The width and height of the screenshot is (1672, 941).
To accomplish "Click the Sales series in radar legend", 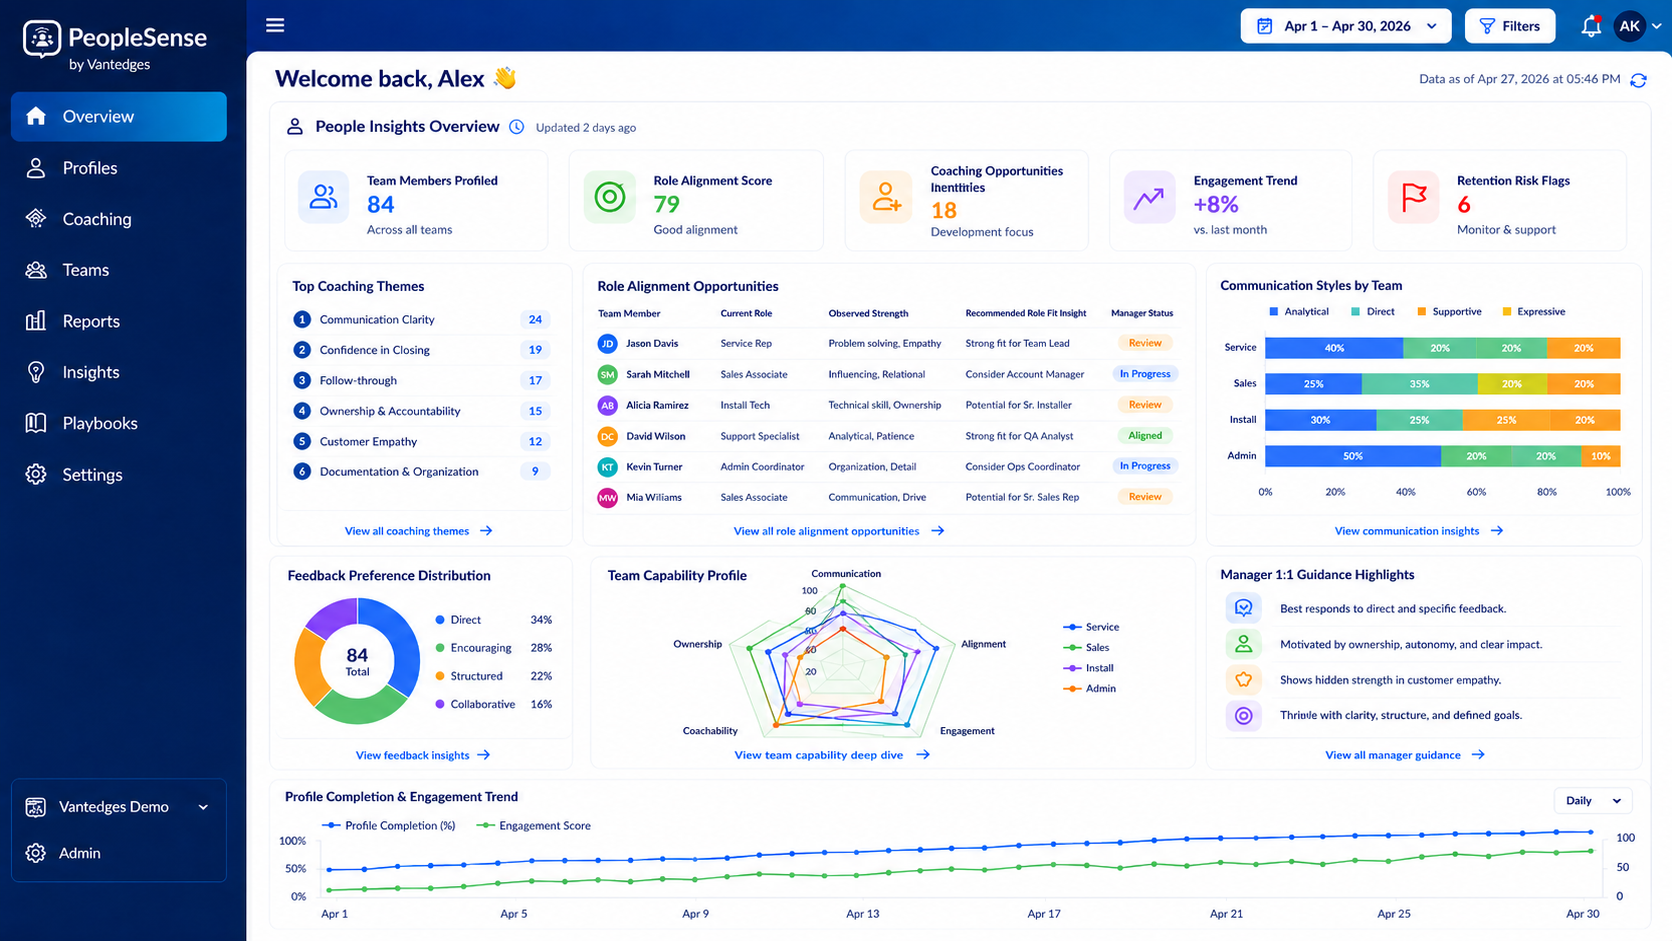I will point(1086,648).
